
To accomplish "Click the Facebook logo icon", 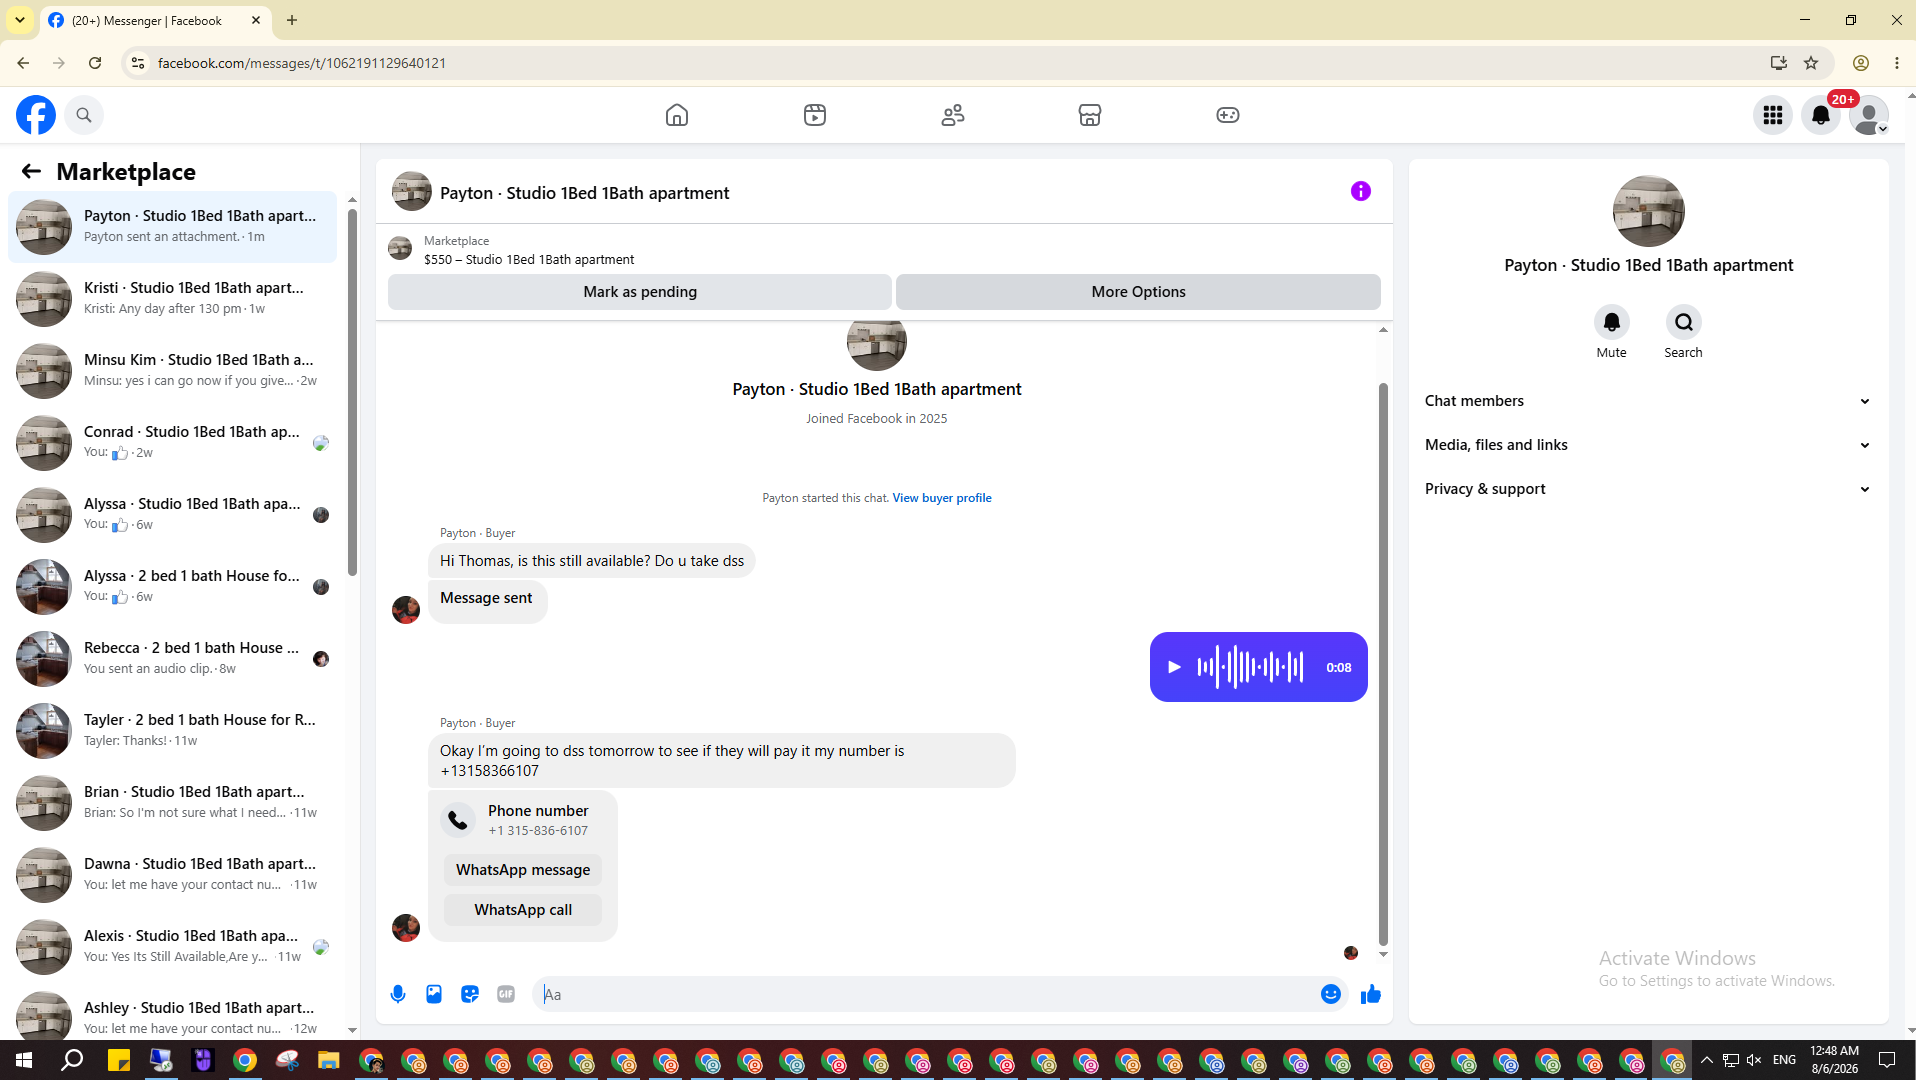I will pos(36,115).
